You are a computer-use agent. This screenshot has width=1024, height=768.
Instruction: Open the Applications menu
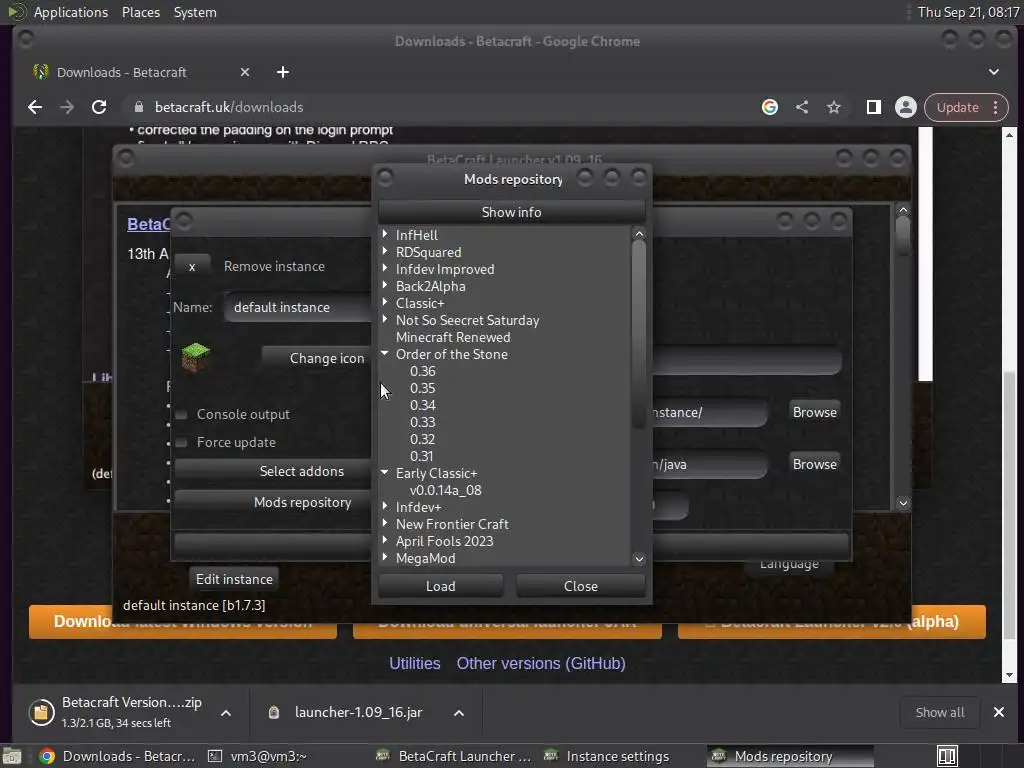(71, 12)
